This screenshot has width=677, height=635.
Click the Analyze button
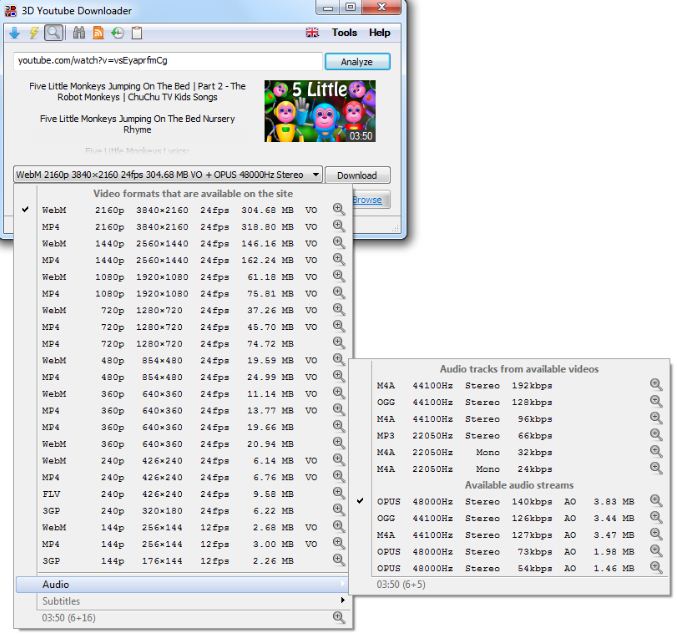pyautogui.click(x=356, y=62)
